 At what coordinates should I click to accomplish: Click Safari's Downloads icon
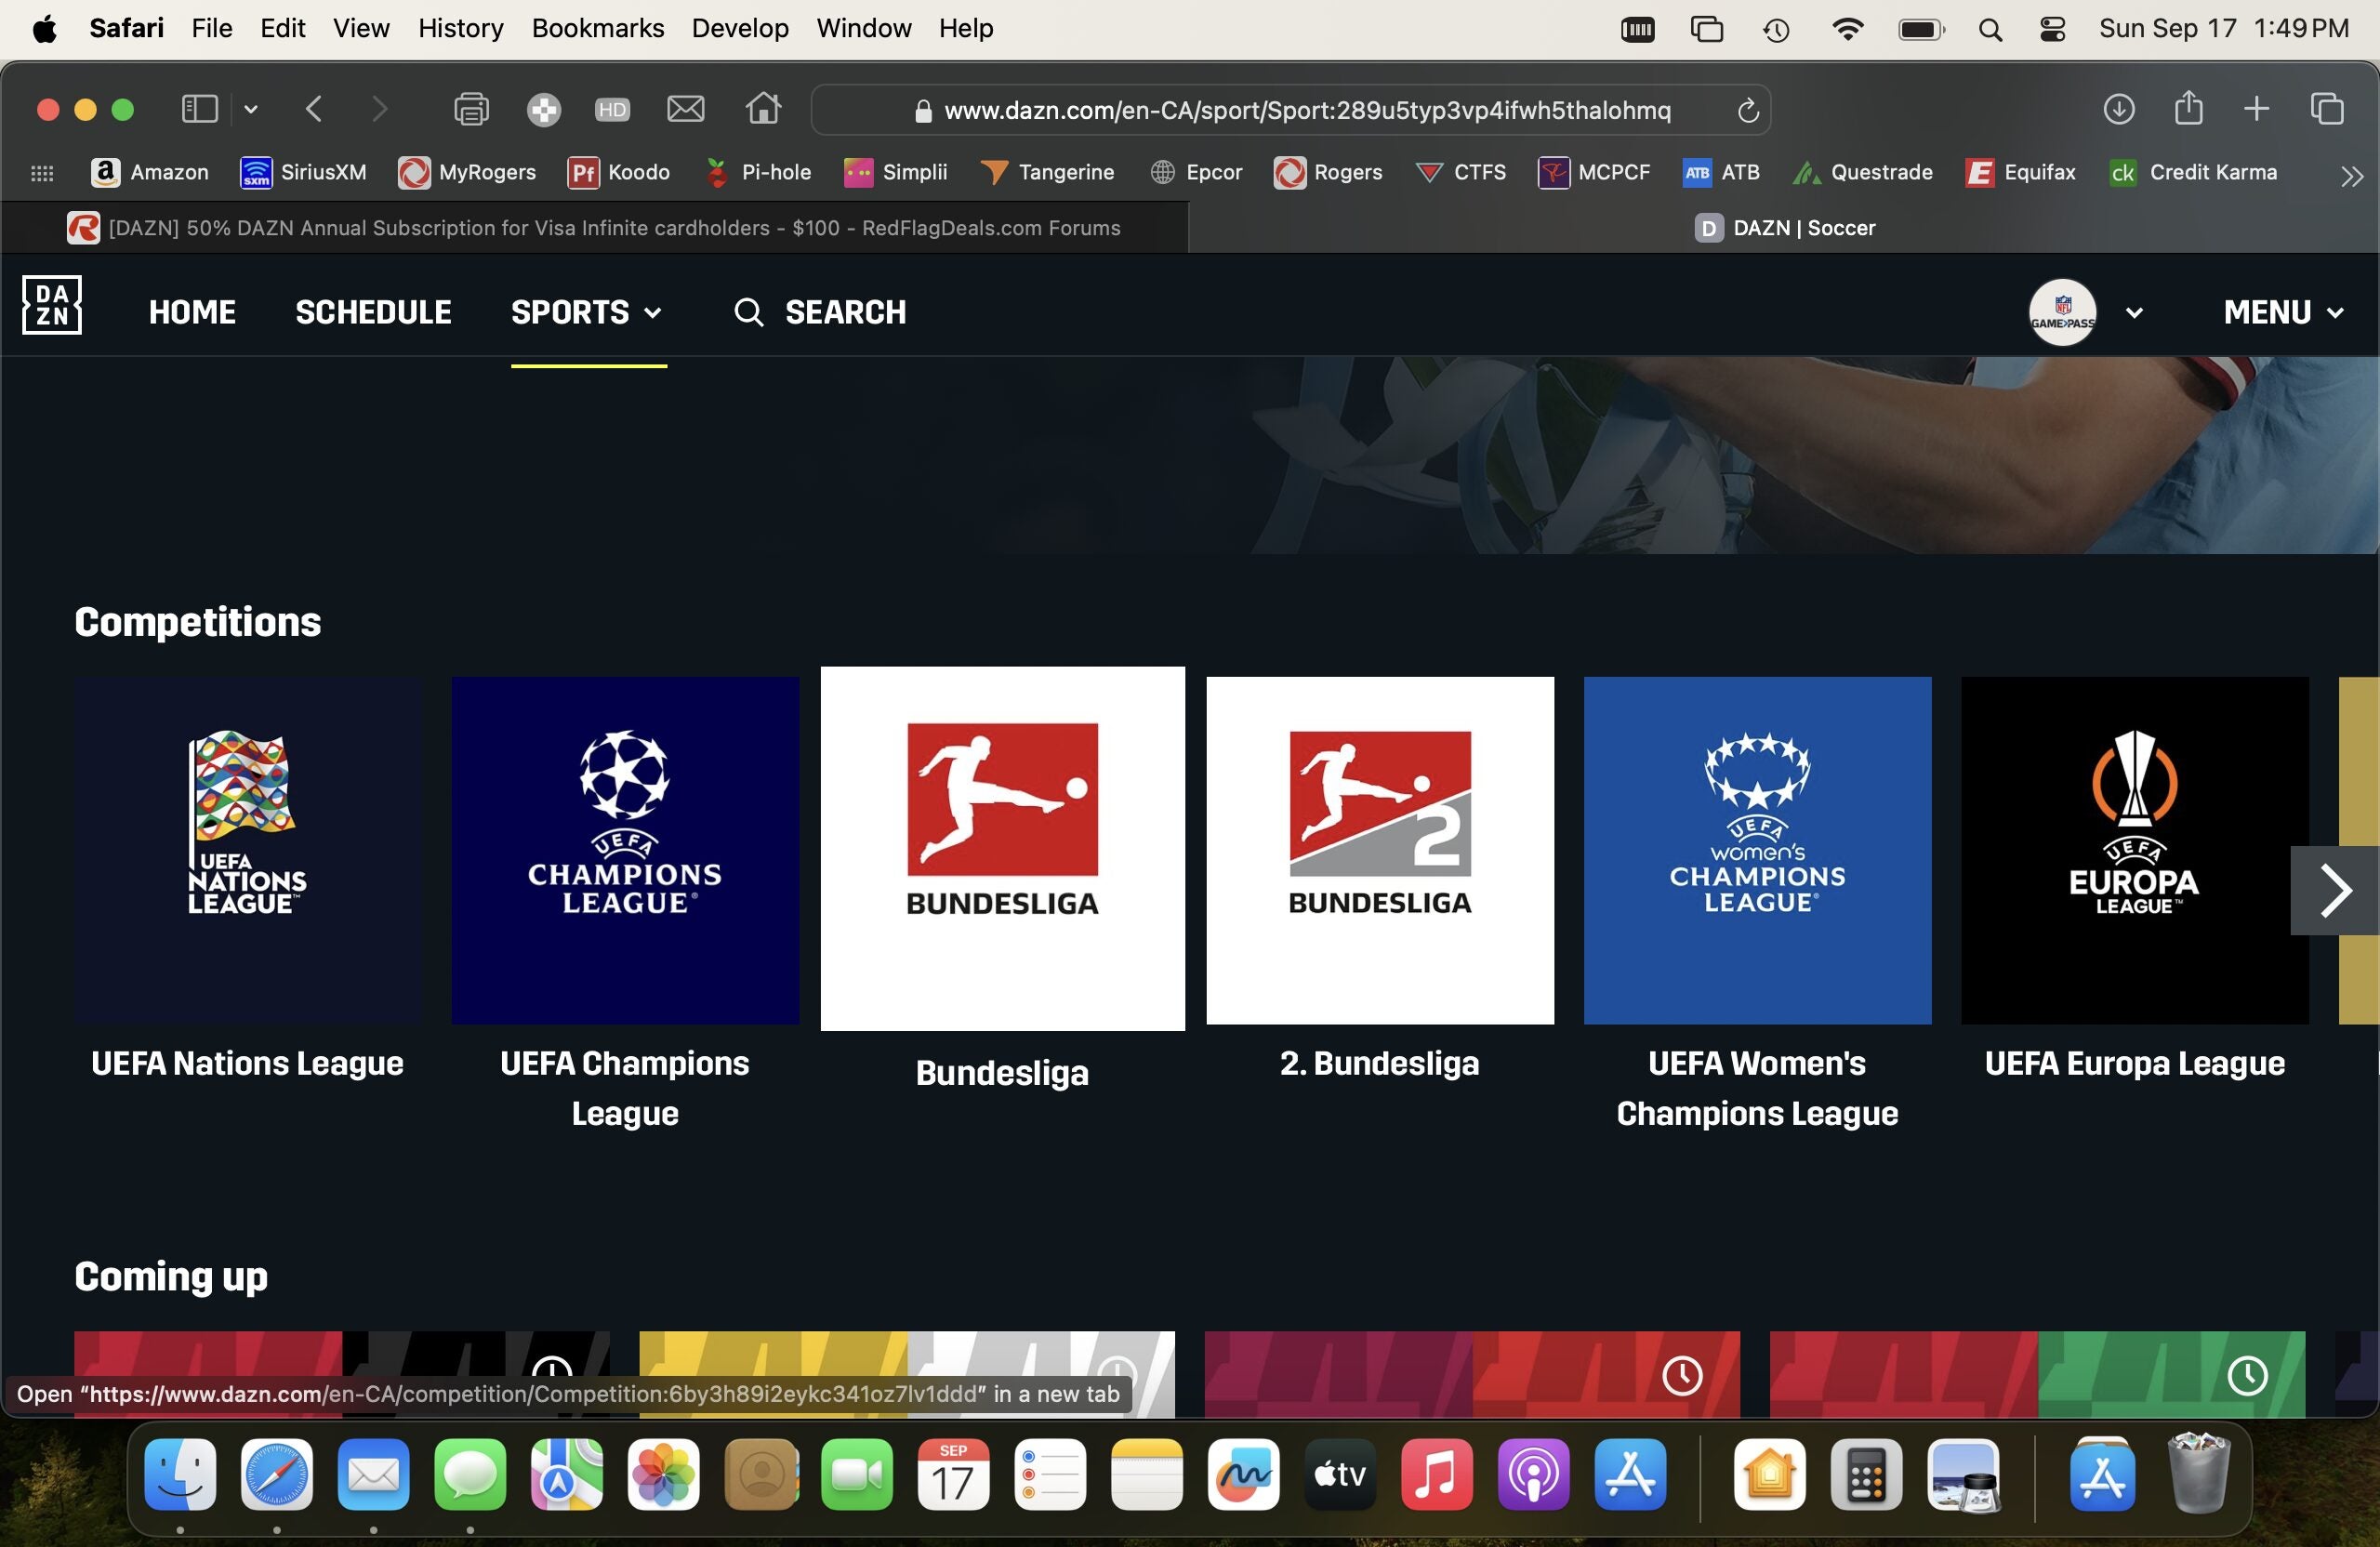[x=2119, y=109]
